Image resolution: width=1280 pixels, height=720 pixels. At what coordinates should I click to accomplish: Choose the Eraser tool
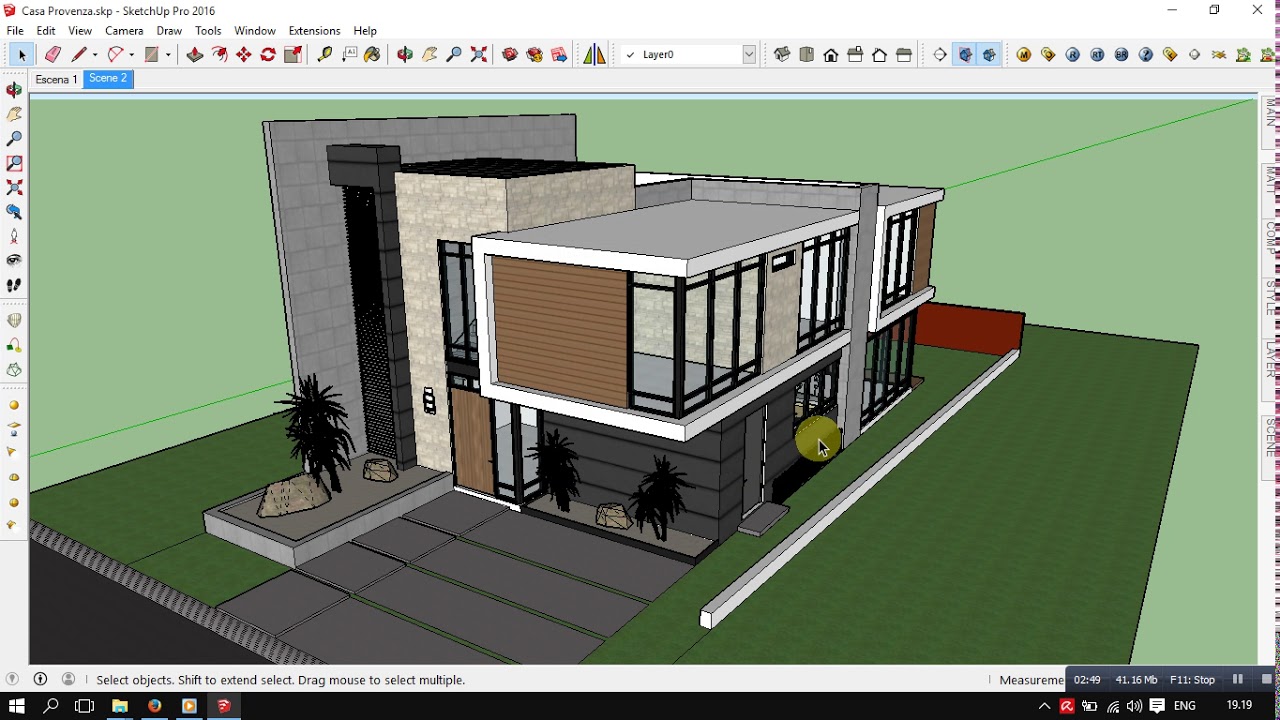(53, 55)
